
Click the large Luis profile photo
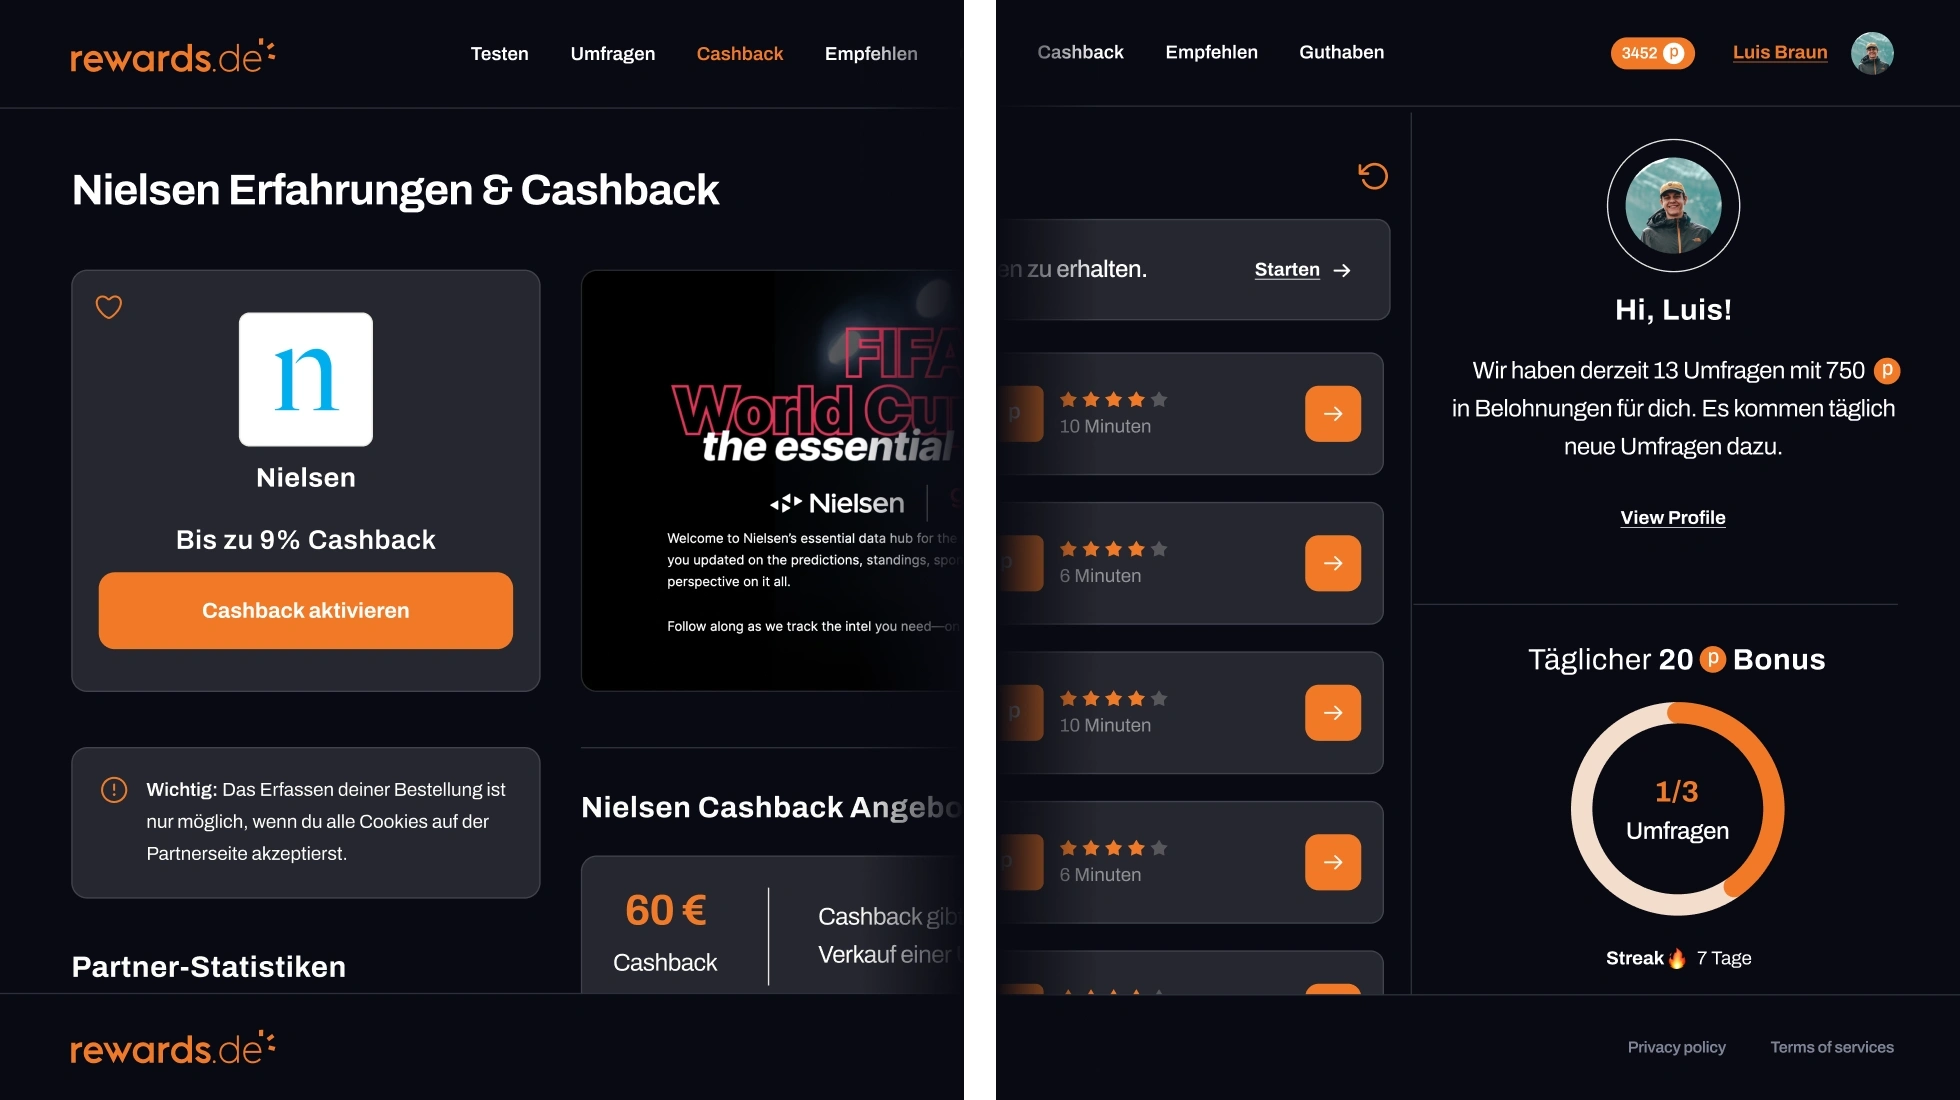(1673, 205)
